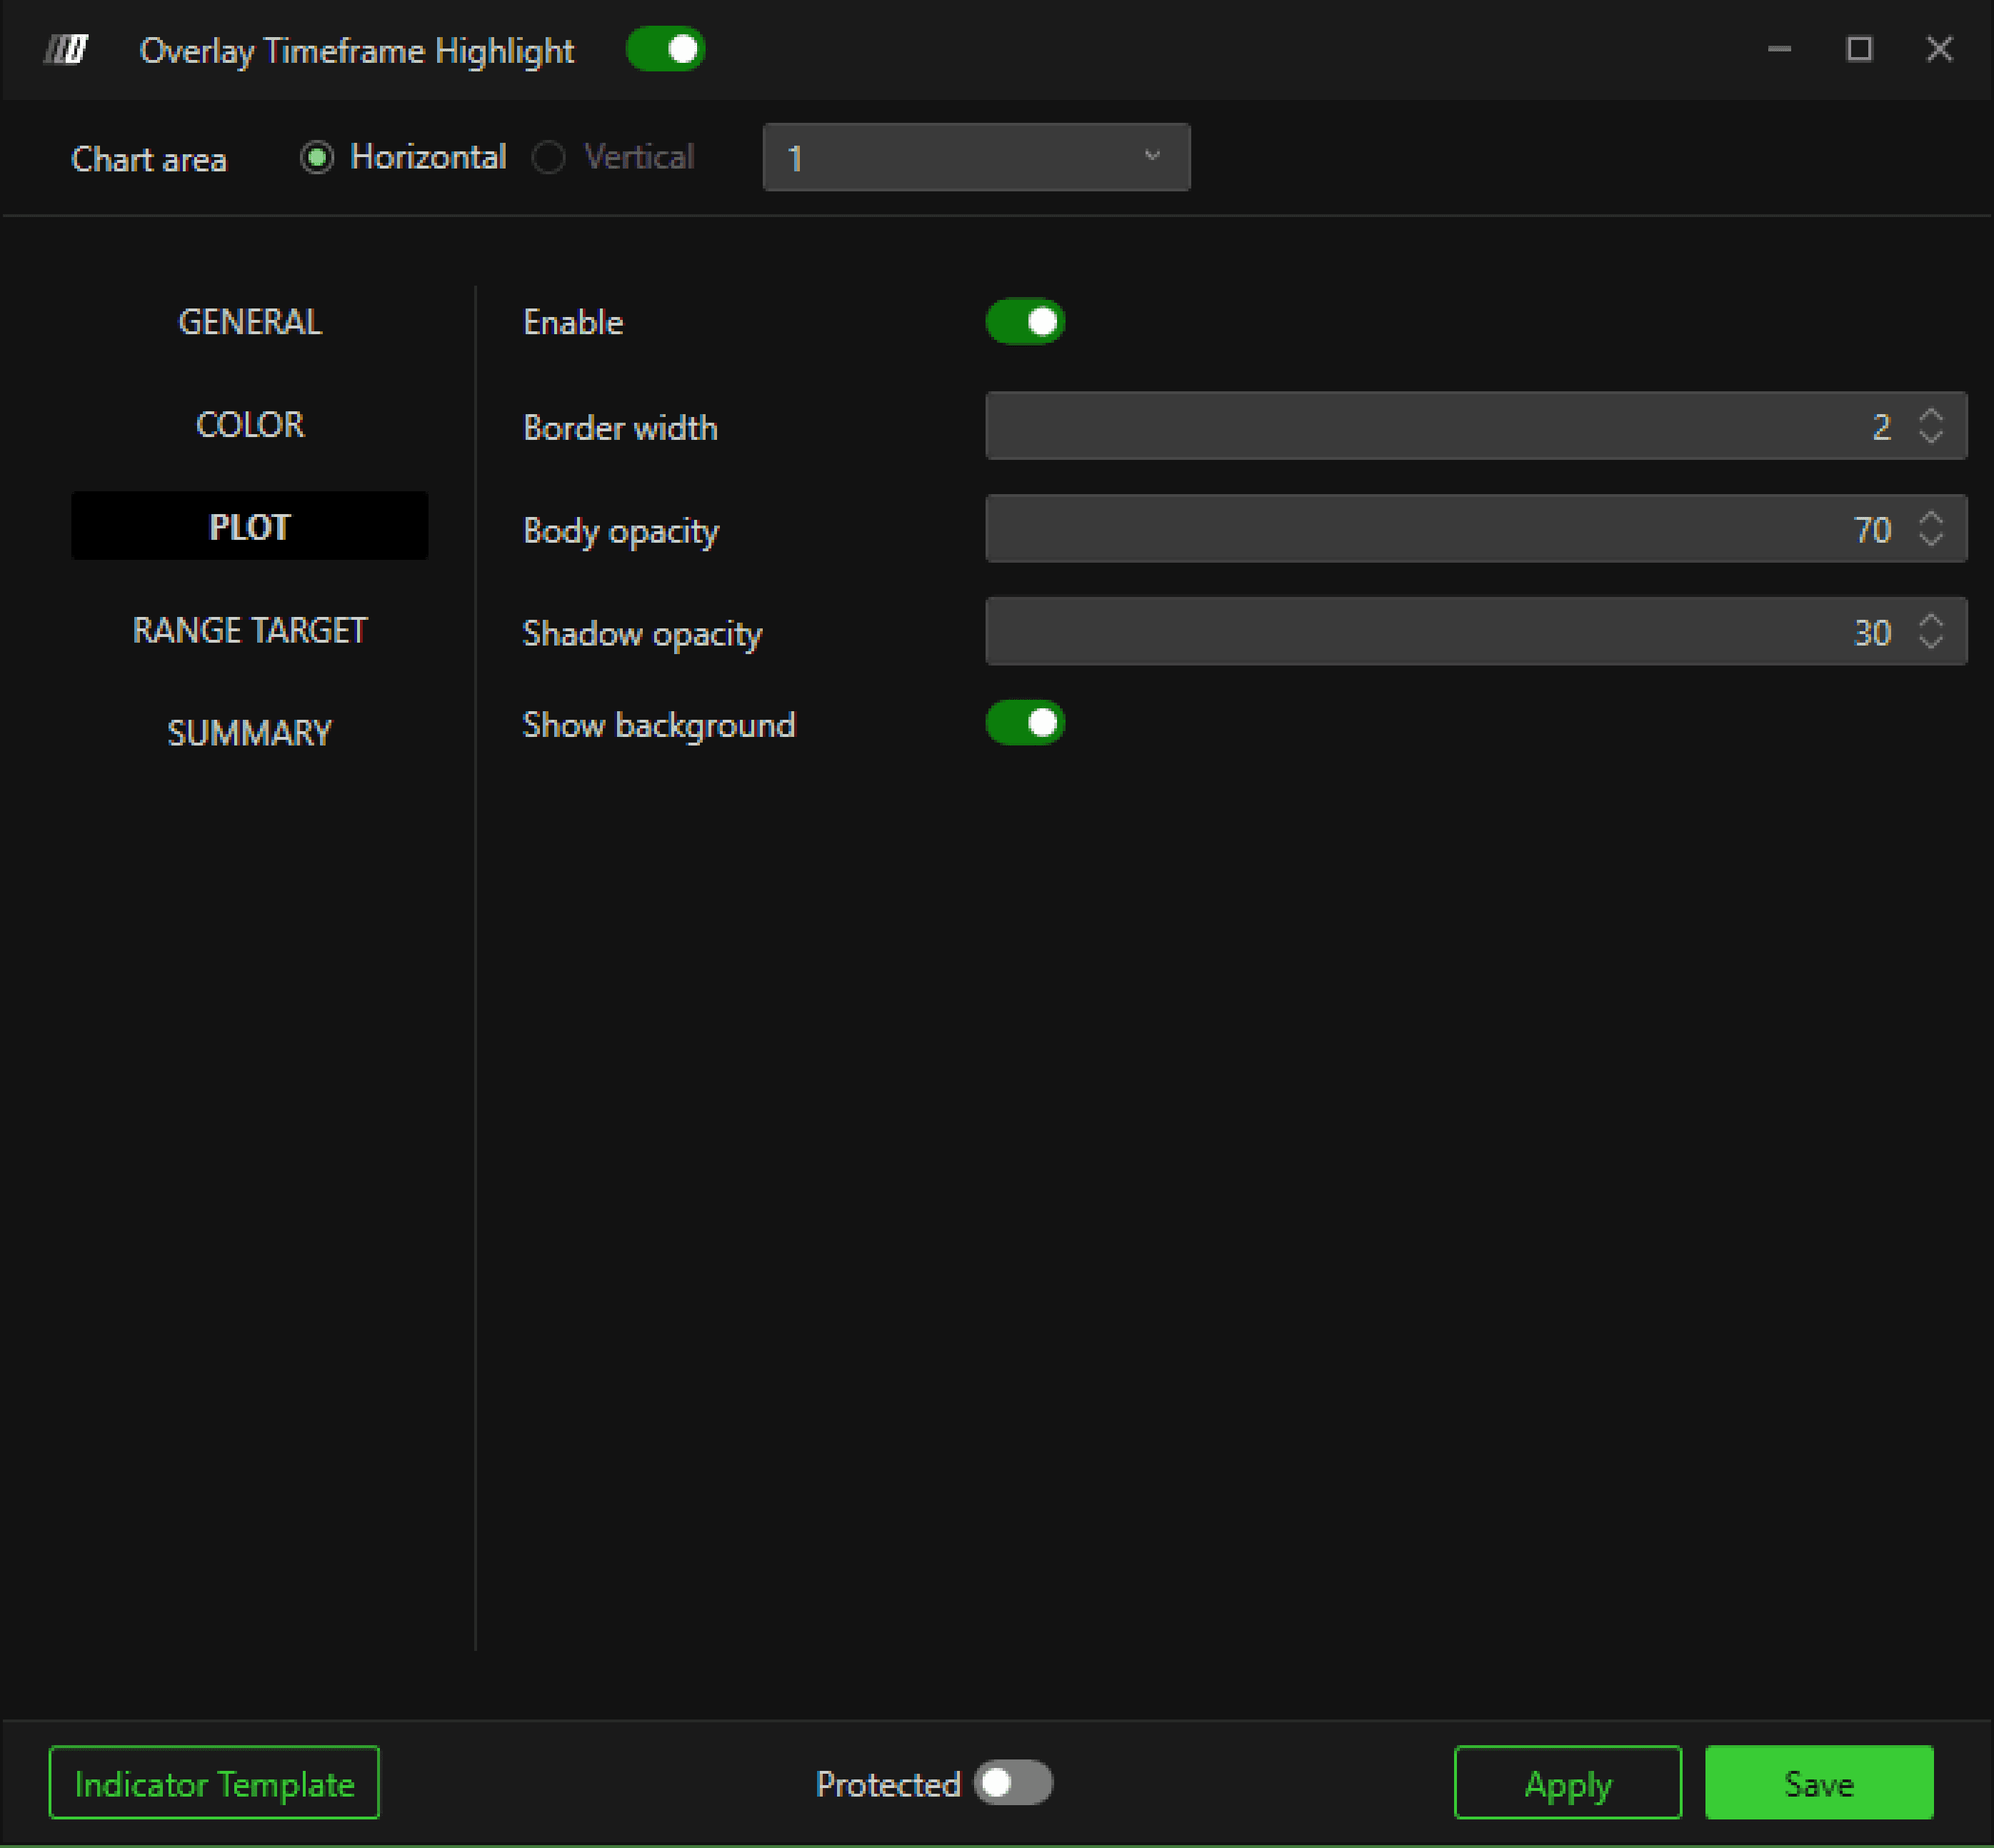1994x1848 pixels.
Task: Turn off Show background toggle
Action: click(1025, 723)
